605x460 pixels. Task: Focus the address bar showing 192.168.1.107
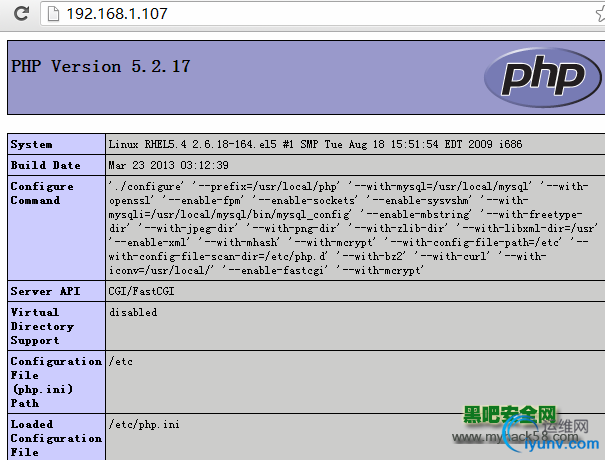tap(322, 14)
